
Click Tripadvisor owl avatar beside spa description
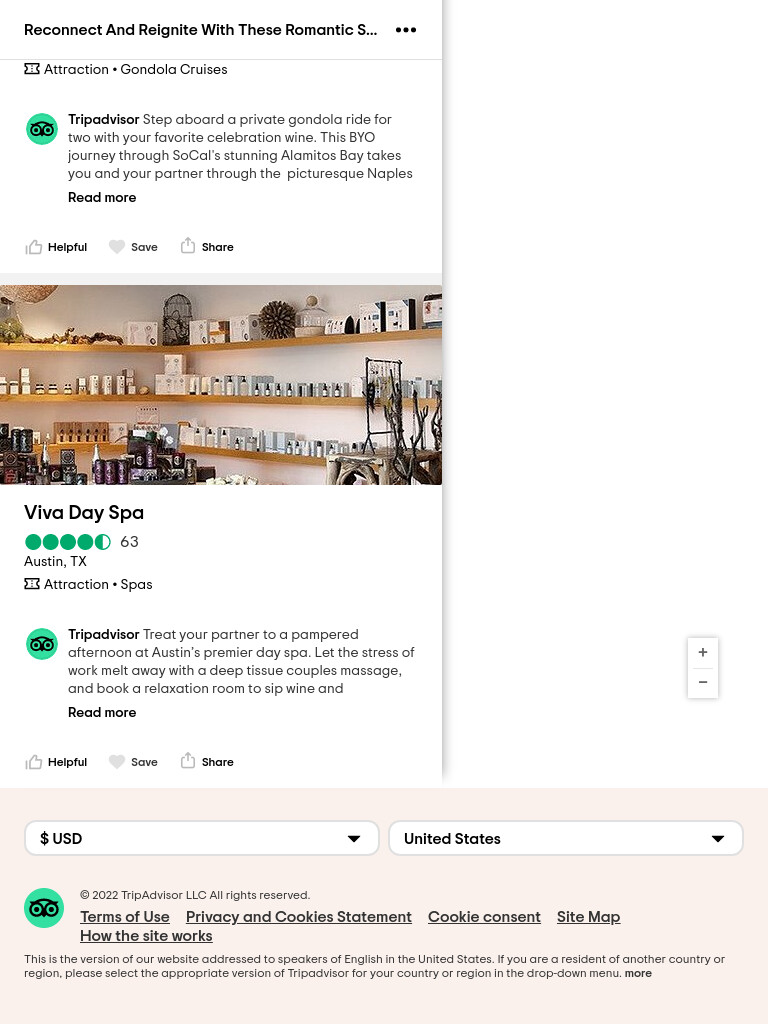[x=42, y=645]
